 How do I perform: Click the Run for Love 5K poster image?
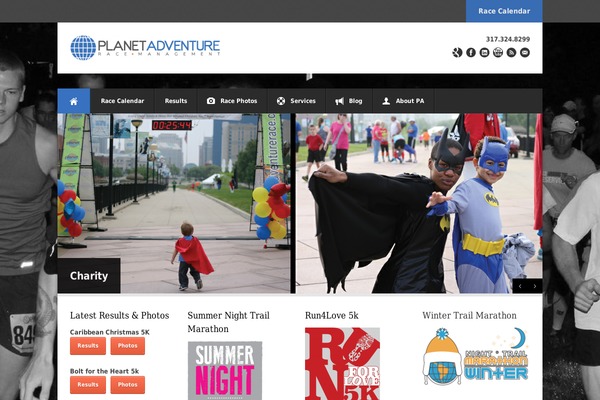[x=342, y=364]
